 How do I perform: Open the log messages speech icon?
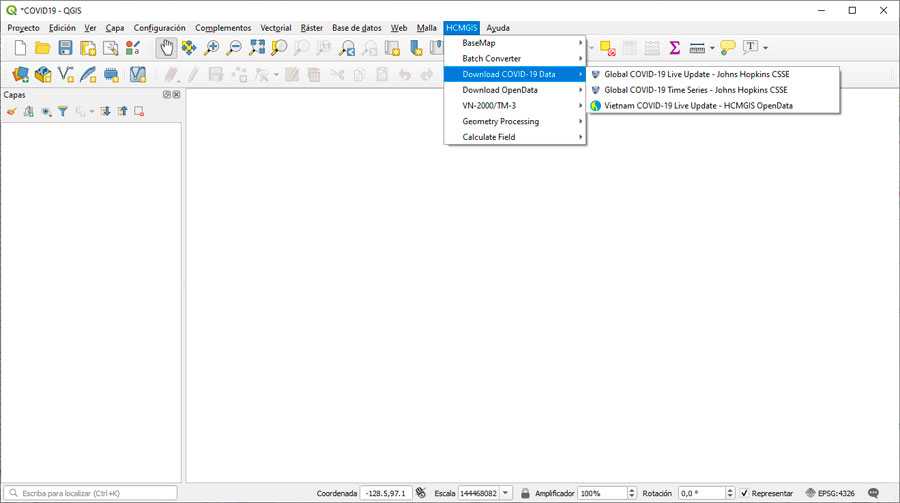874,493
